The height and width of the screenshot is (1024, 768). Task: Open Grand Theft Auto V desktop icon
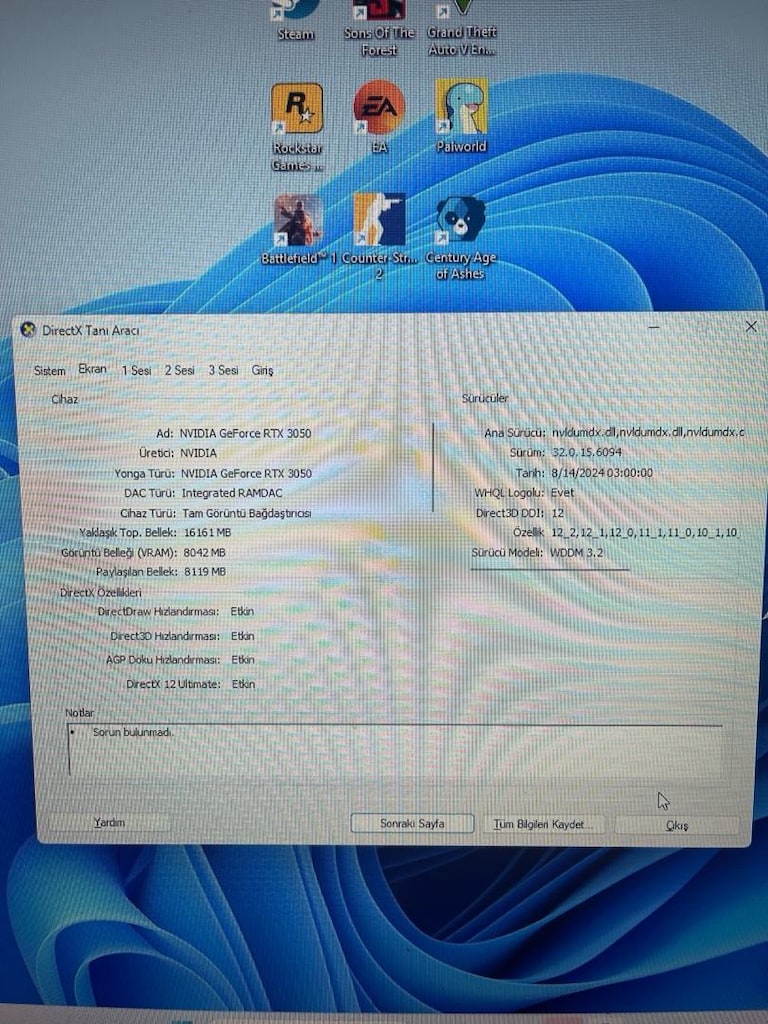click(x=462, y=27)
